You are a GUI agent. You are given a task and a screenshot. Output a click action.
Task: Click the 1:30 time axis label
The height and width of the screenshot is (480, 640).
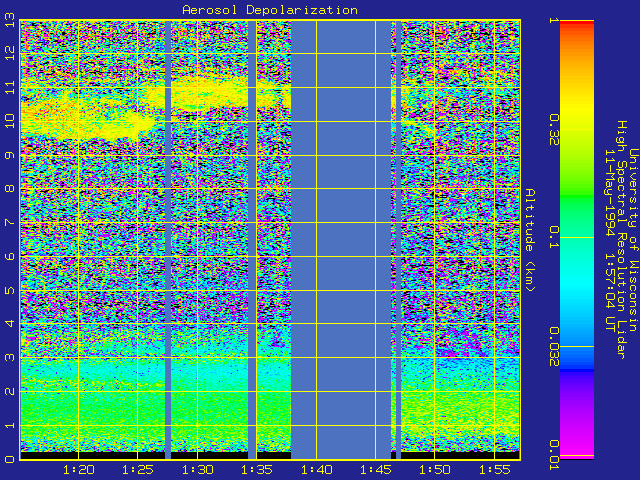197,470
